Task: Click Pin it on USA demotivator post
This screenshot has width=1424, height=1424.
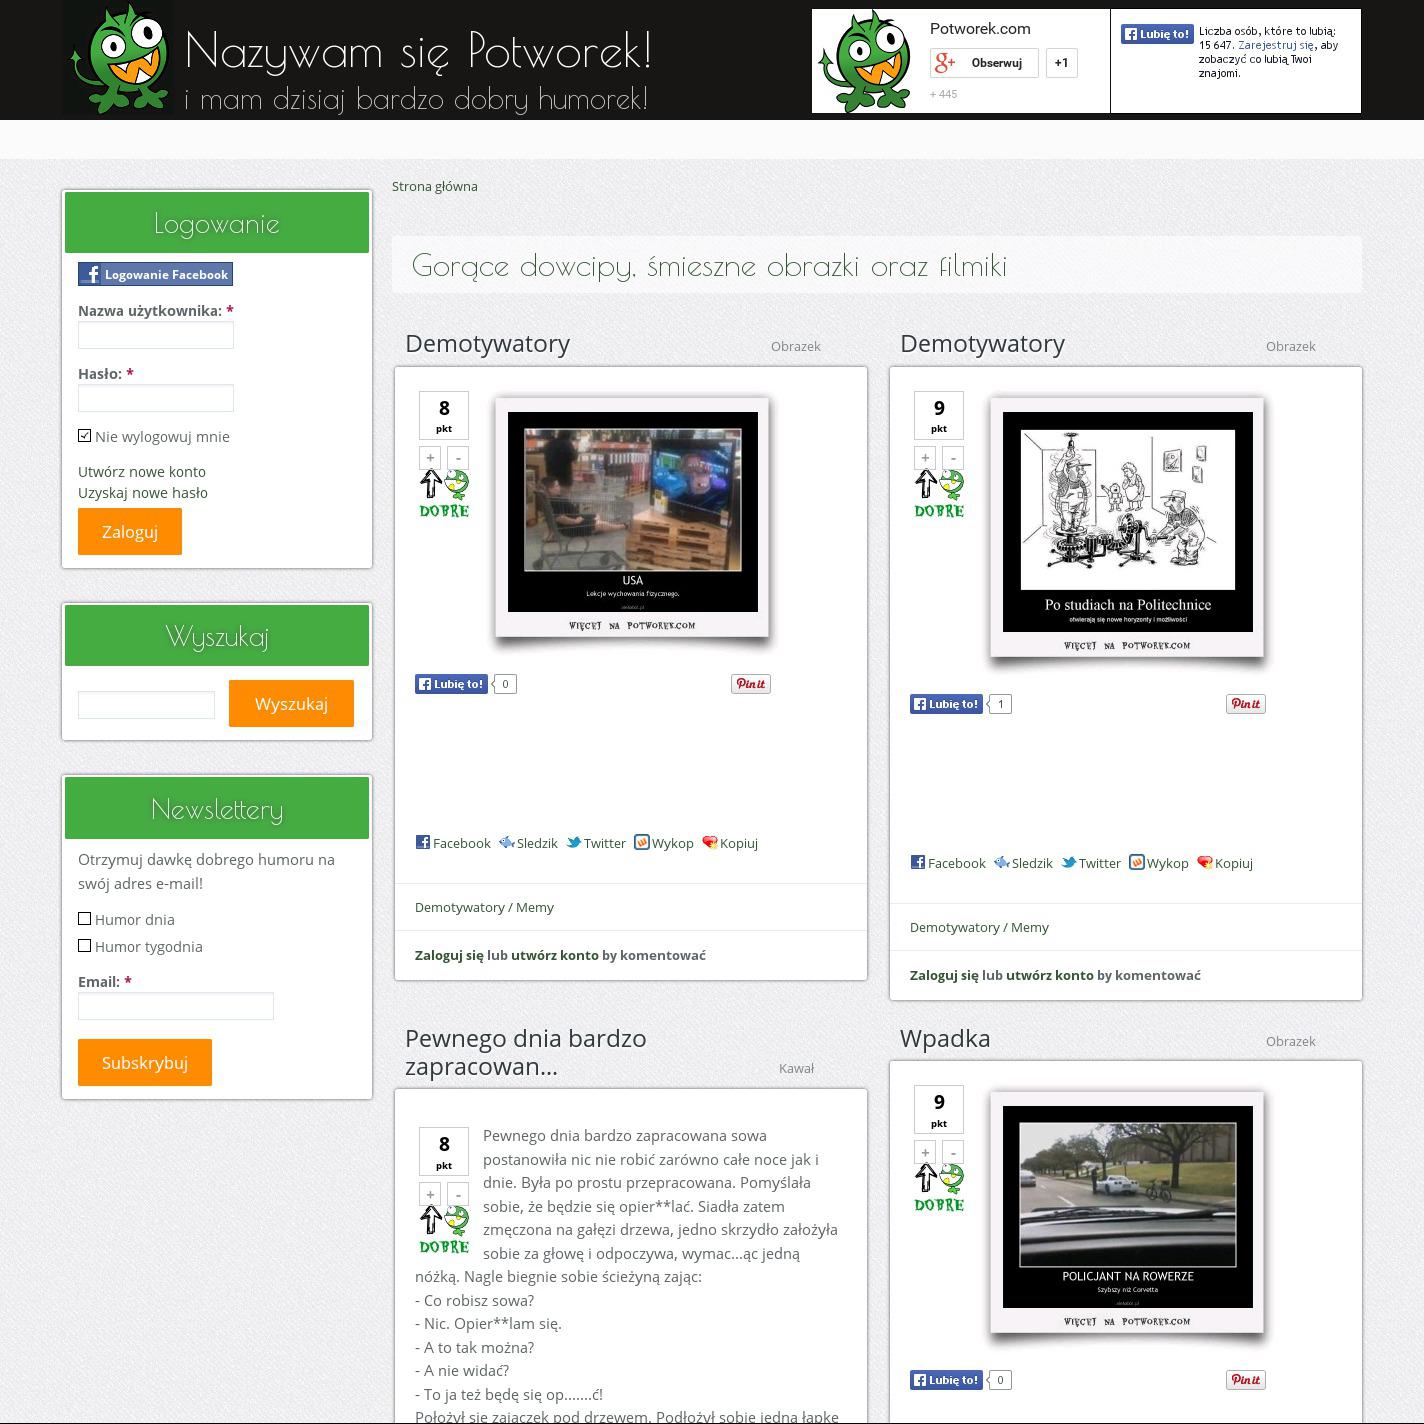Action: pyautogui.click(x=750, y=684)
